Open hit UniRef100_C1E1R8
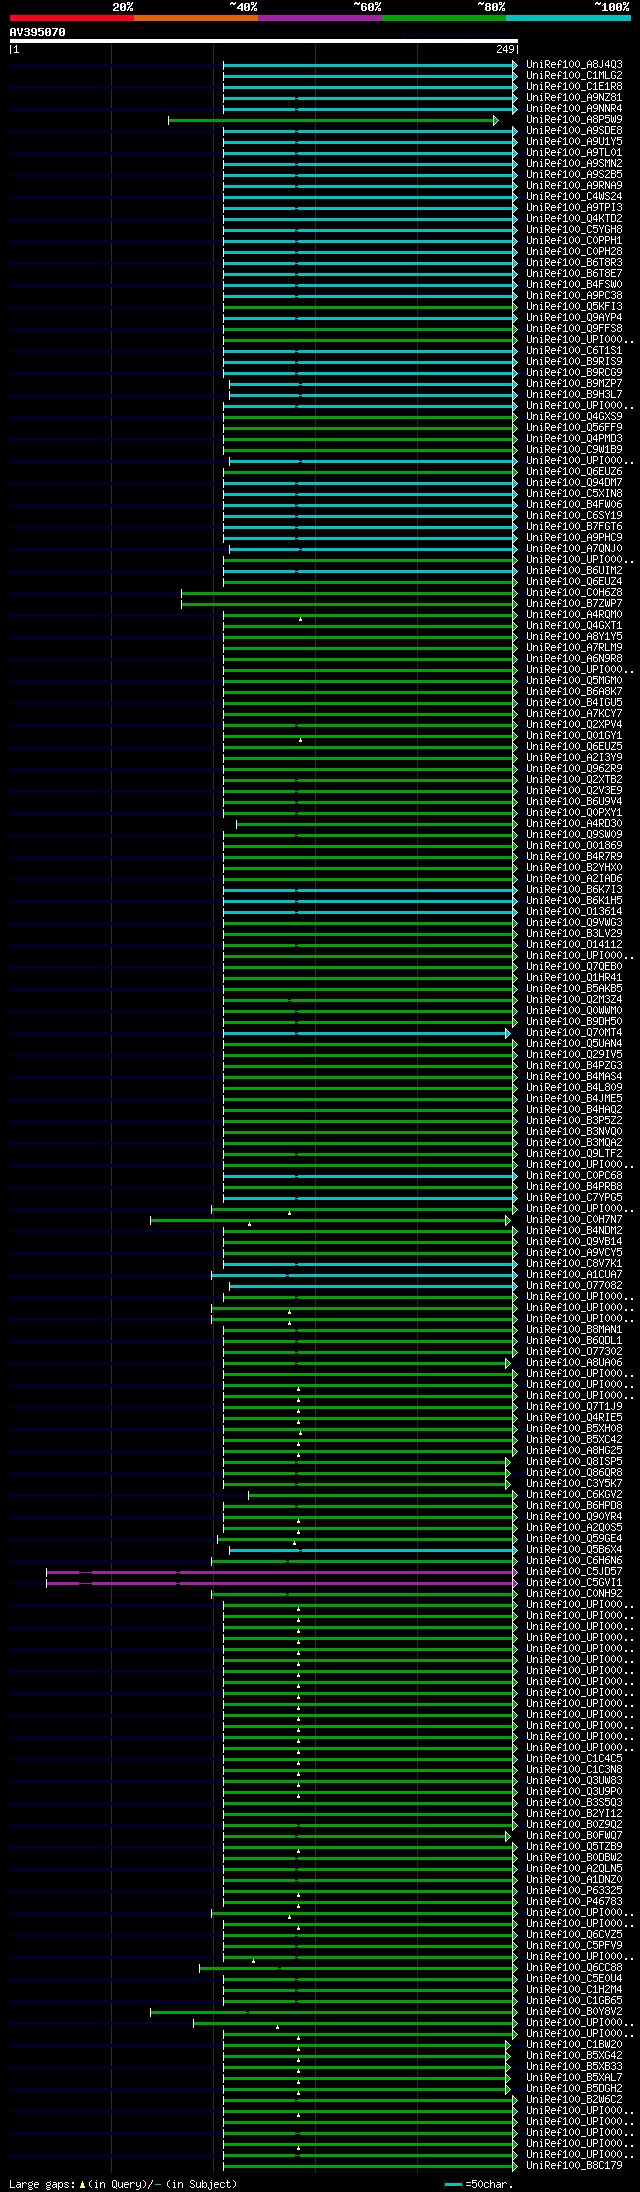Viewport: 640px width, 2192px height. tap(574, 86)
